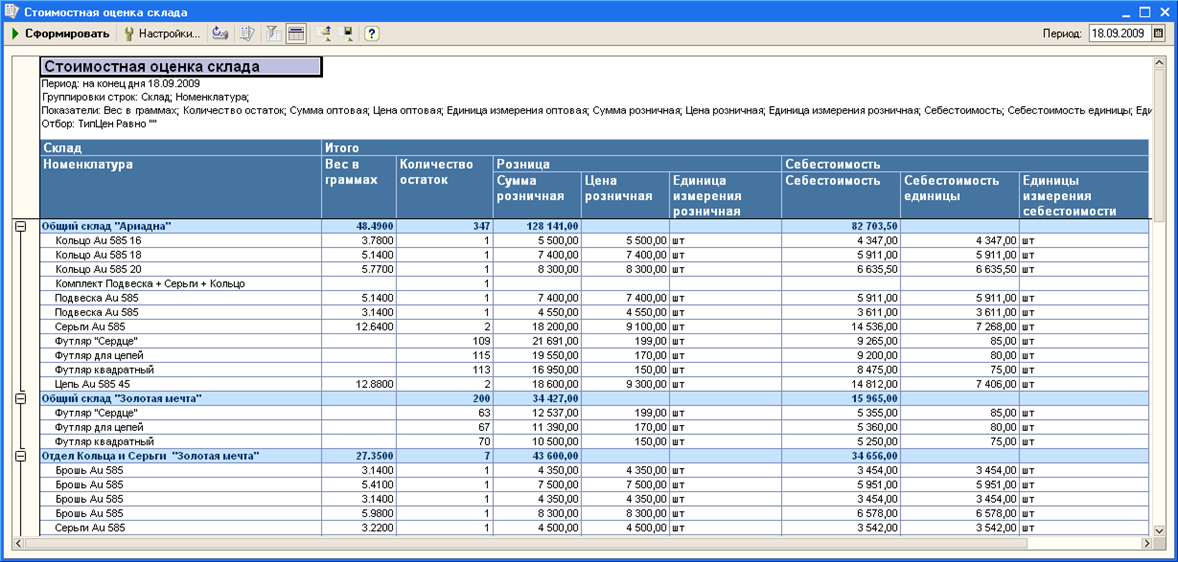Screen dimensions: 1178x562
Task: Click the Вес в граммах column header
Action: pyautogui.click(x=358, y=186)
